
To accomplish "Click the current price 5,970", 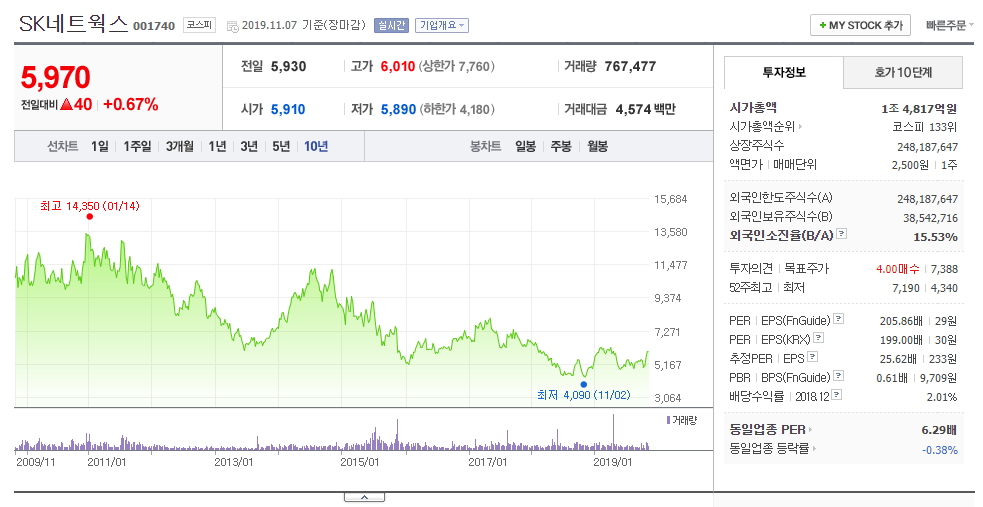I will coord(56,78).
